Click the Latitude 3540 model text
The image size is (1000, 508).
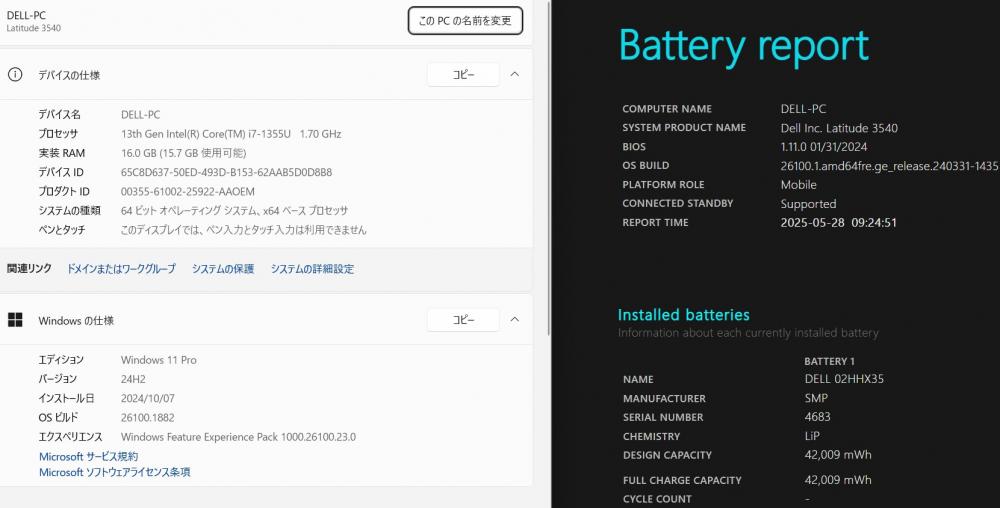pos(34,28)
